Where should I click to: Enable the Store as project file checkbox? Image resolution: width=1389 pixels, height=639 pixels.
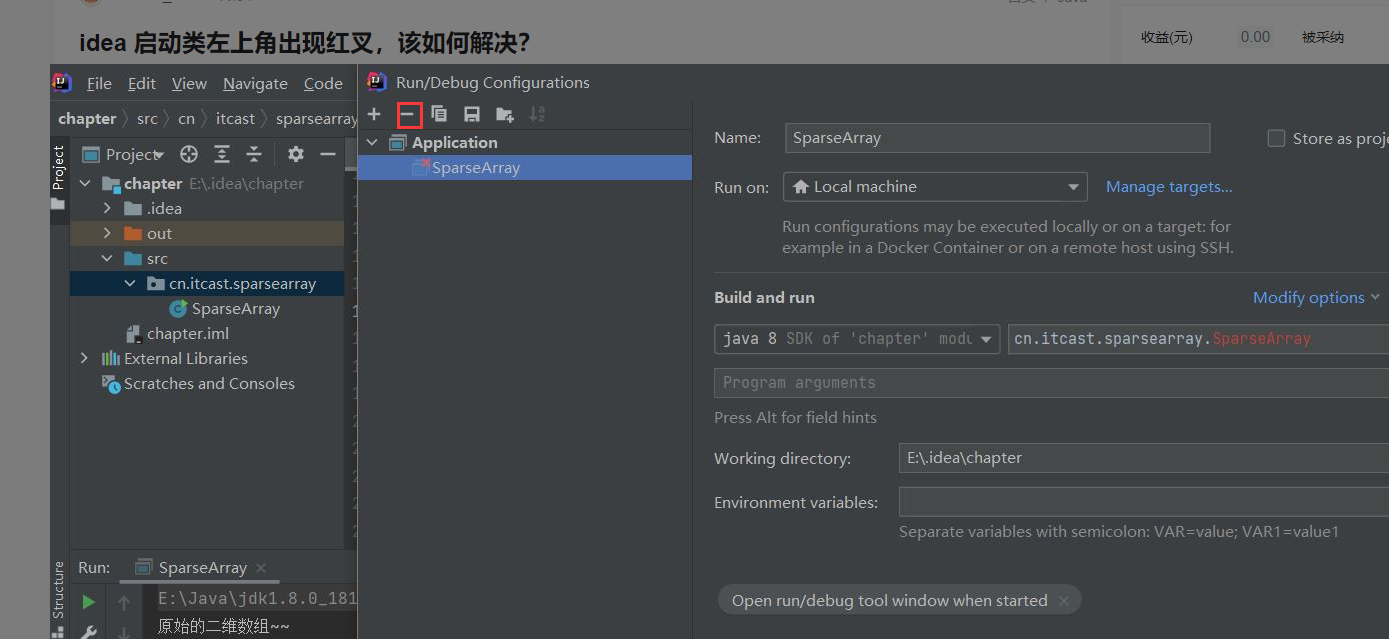click(1276, 139)
